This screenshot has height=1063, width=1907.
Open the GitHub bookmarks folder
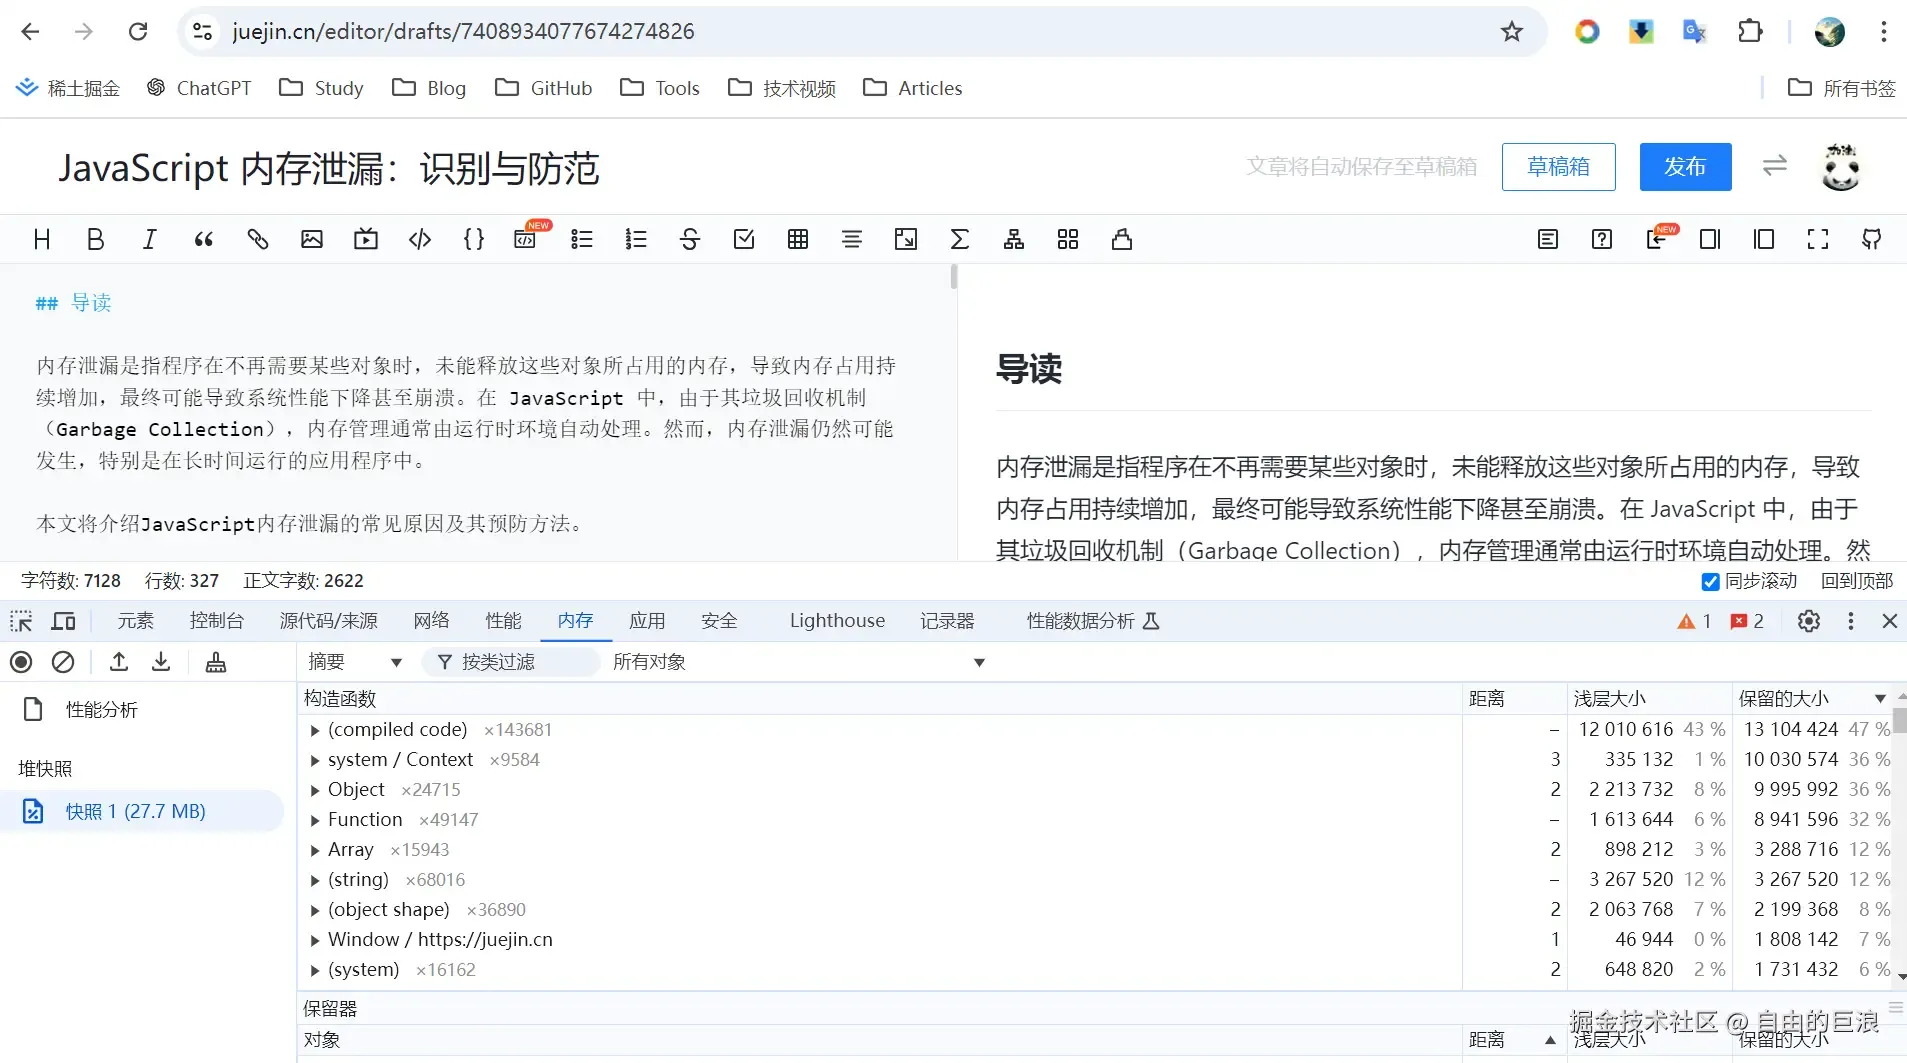point(544,88)
